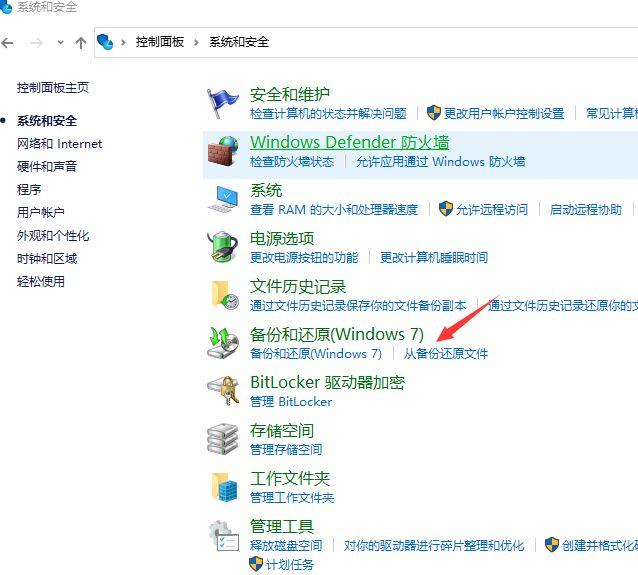Screen dimensions: 638x575
Task: Click the Windows Defender Firewall brick wall icon
Action: coord(223,151)
